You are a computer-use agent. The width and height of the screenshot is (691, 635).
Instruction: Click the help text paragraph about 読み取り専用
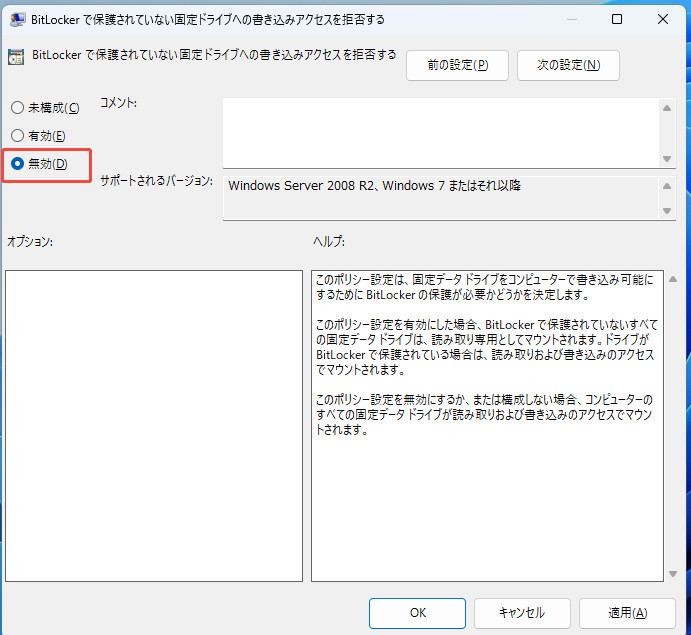pos(487,347)
